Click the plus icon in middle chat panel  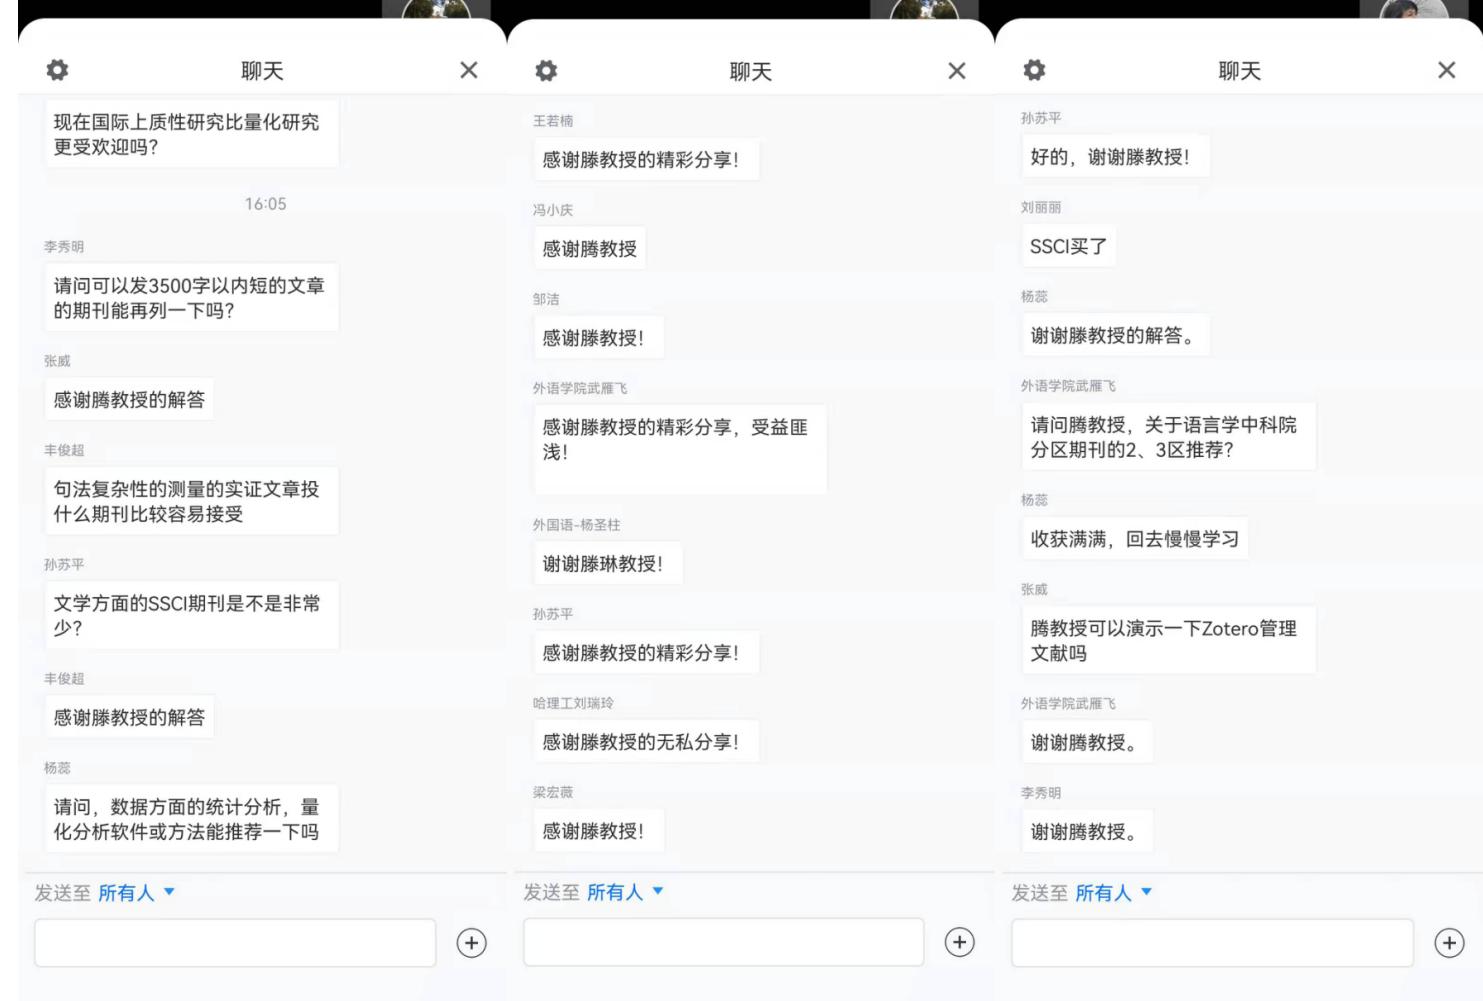pos(960,942)
